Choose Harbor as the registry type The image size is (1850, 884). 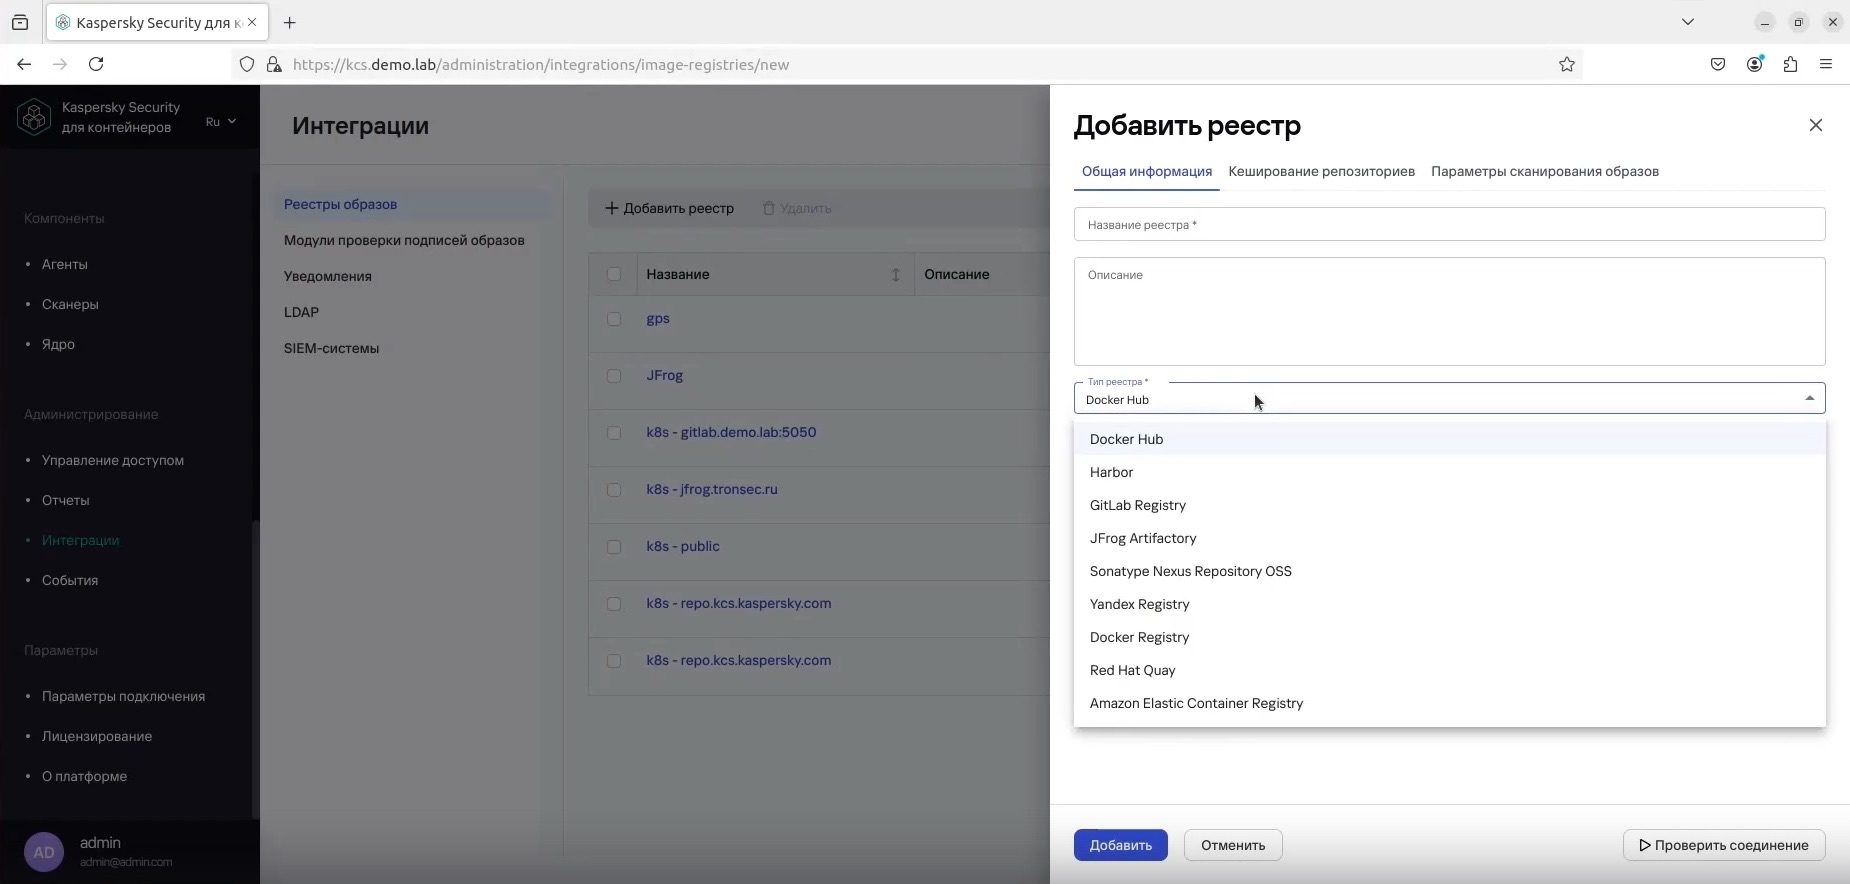coord(1449,472)
